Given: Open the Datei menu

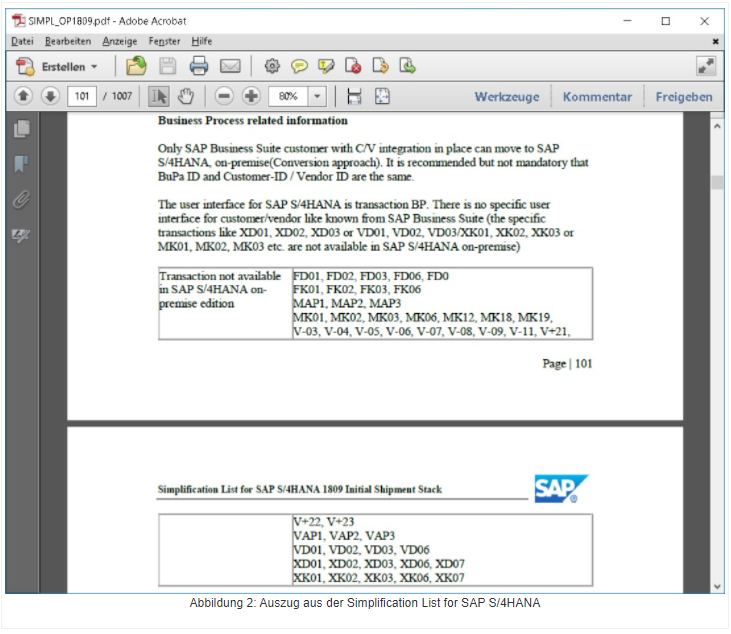Looking at the screenshot, I should pyautogui.click(x=22, y=41).
